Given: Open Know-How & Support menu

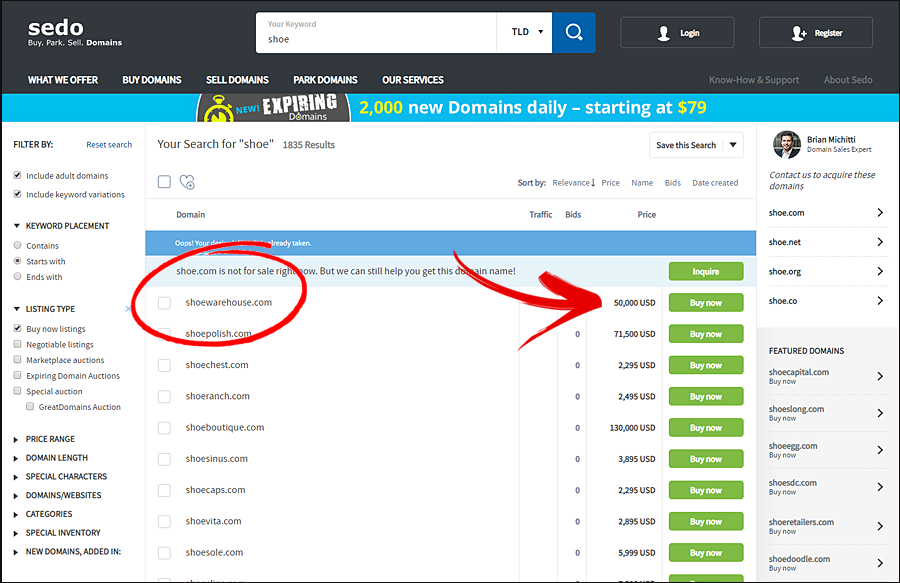Looking at the screenshot, I should point(754,80).
